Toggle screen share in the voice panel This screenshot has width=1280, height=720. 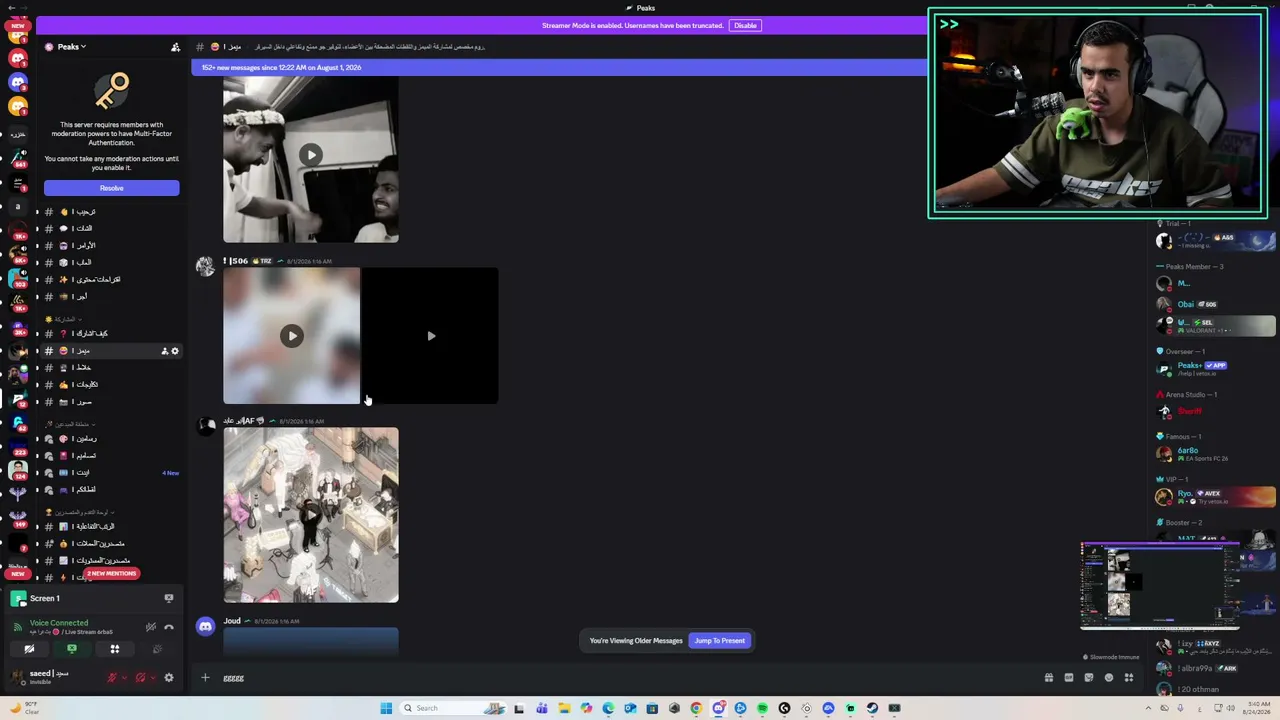point(72,649)
